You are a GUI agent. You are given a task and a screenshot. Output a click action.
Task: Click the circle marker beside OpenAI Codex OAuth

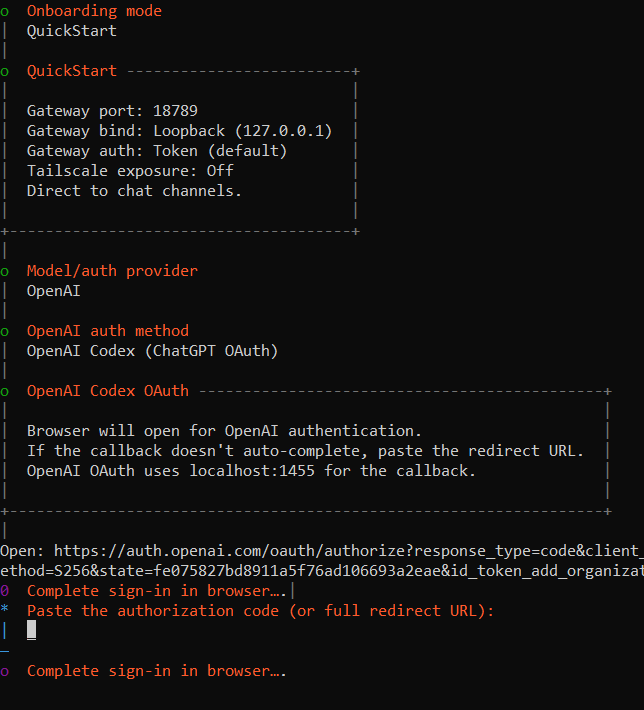tap(5, 391)
